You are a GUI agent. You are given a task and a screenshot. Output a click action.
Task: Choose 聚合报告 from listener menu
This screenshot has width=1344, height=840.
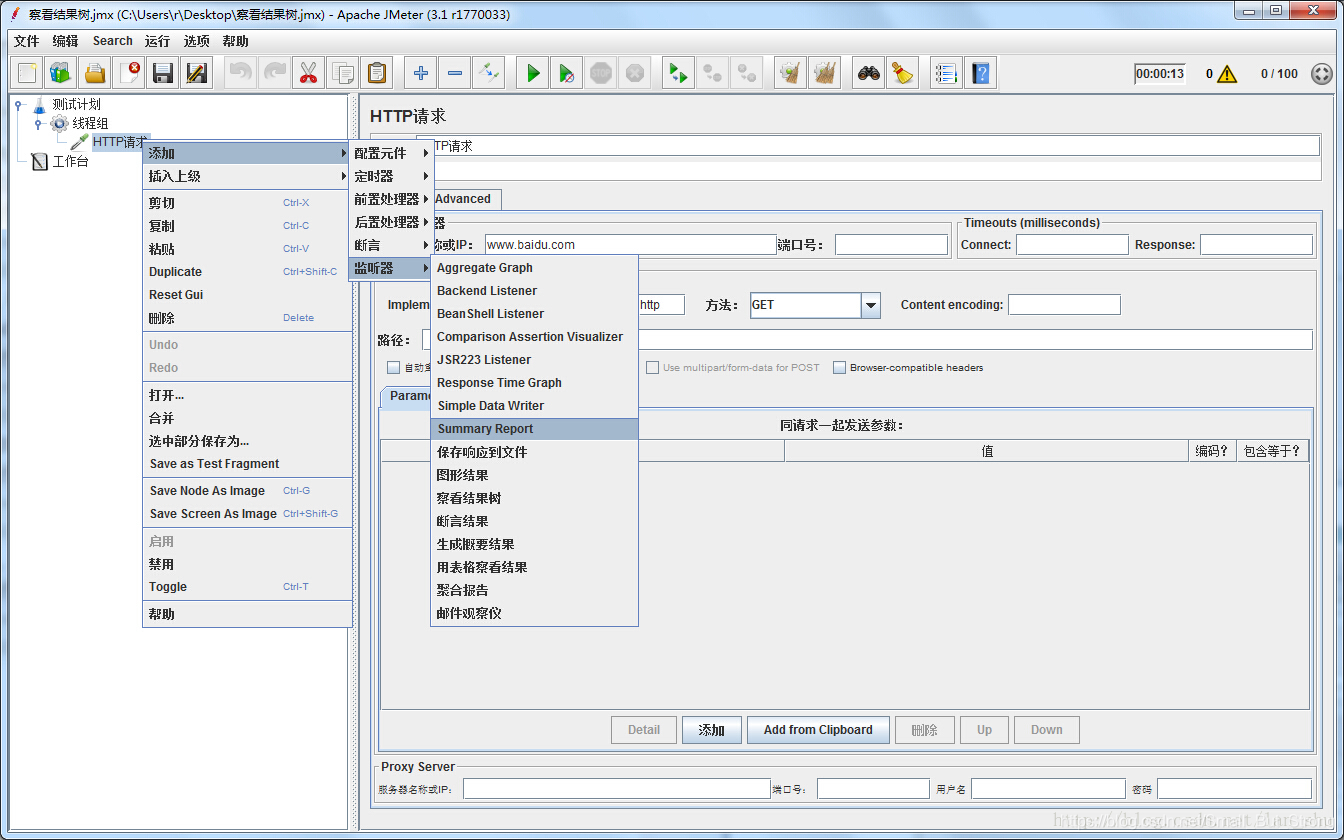pos(534,590)
